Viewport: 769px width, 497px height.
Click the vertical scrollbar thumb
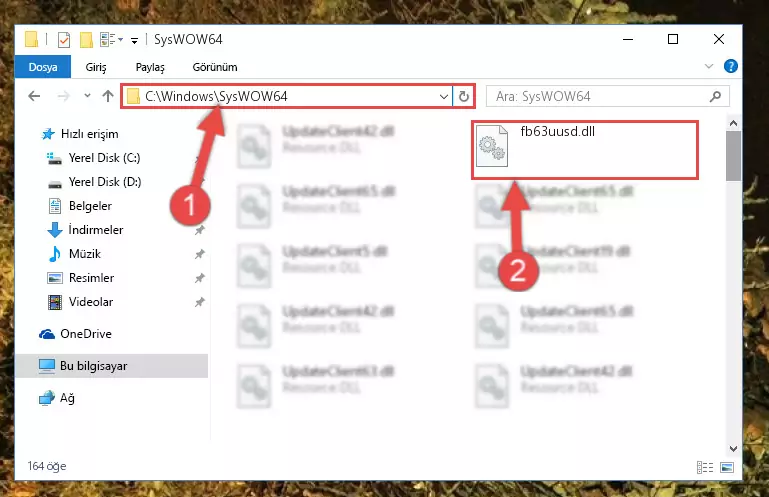coord(733,156)
